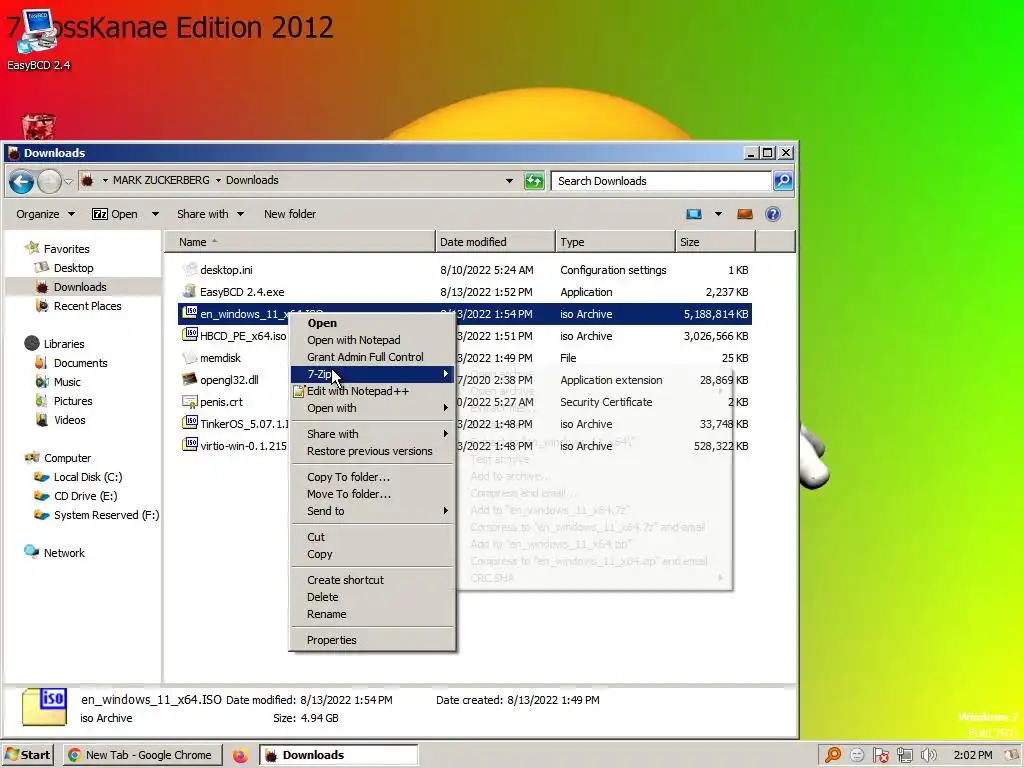
Task: Toggle the preview pane icon
Action: [744, 214]
